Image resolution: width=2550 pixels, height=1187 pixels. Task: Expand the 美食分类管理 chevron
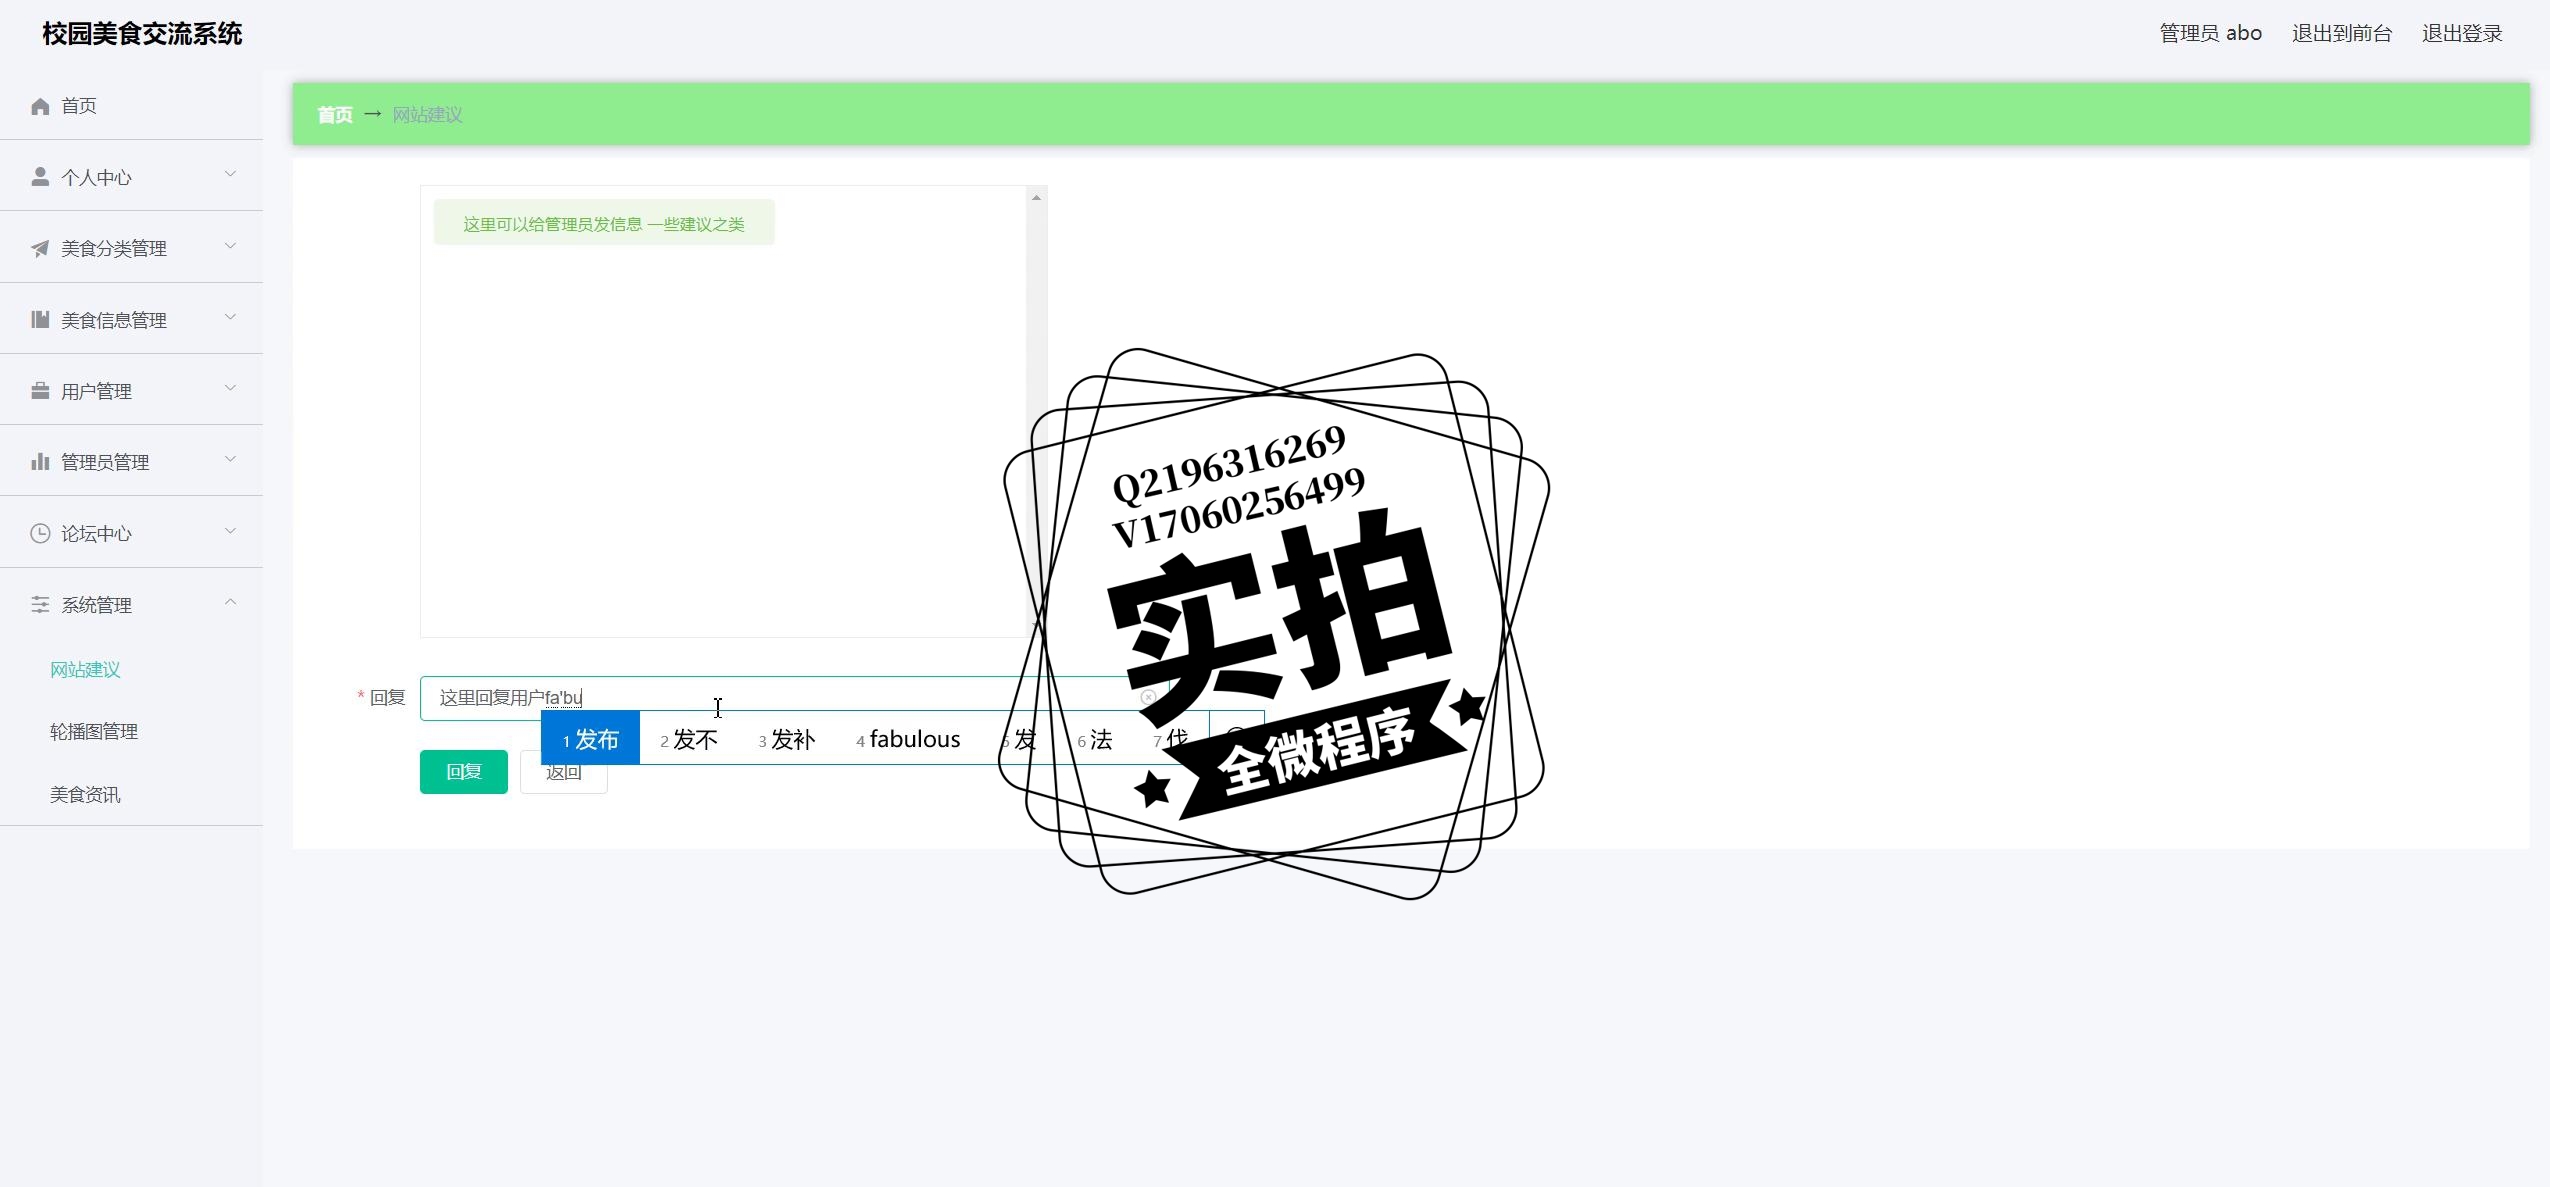(231, 246)
